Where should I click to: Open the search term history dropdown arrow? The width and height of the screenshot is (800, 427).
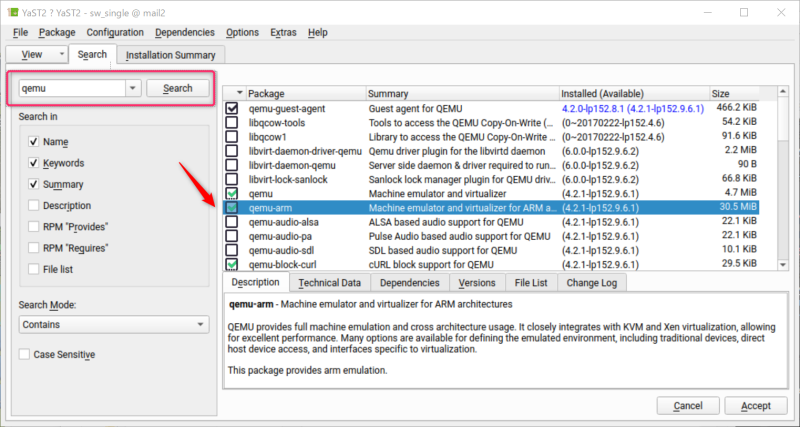pyautogui.click(x=133, y=88)
